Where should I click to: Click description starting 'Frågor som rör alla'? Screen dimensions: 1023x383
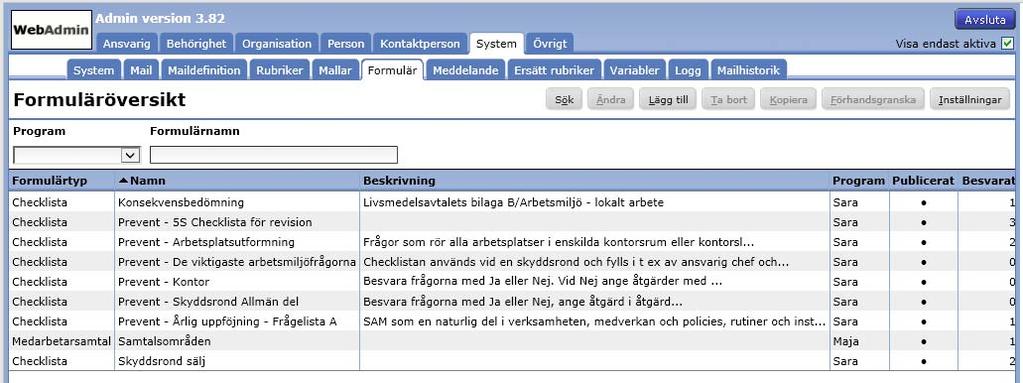pos(558,242)
